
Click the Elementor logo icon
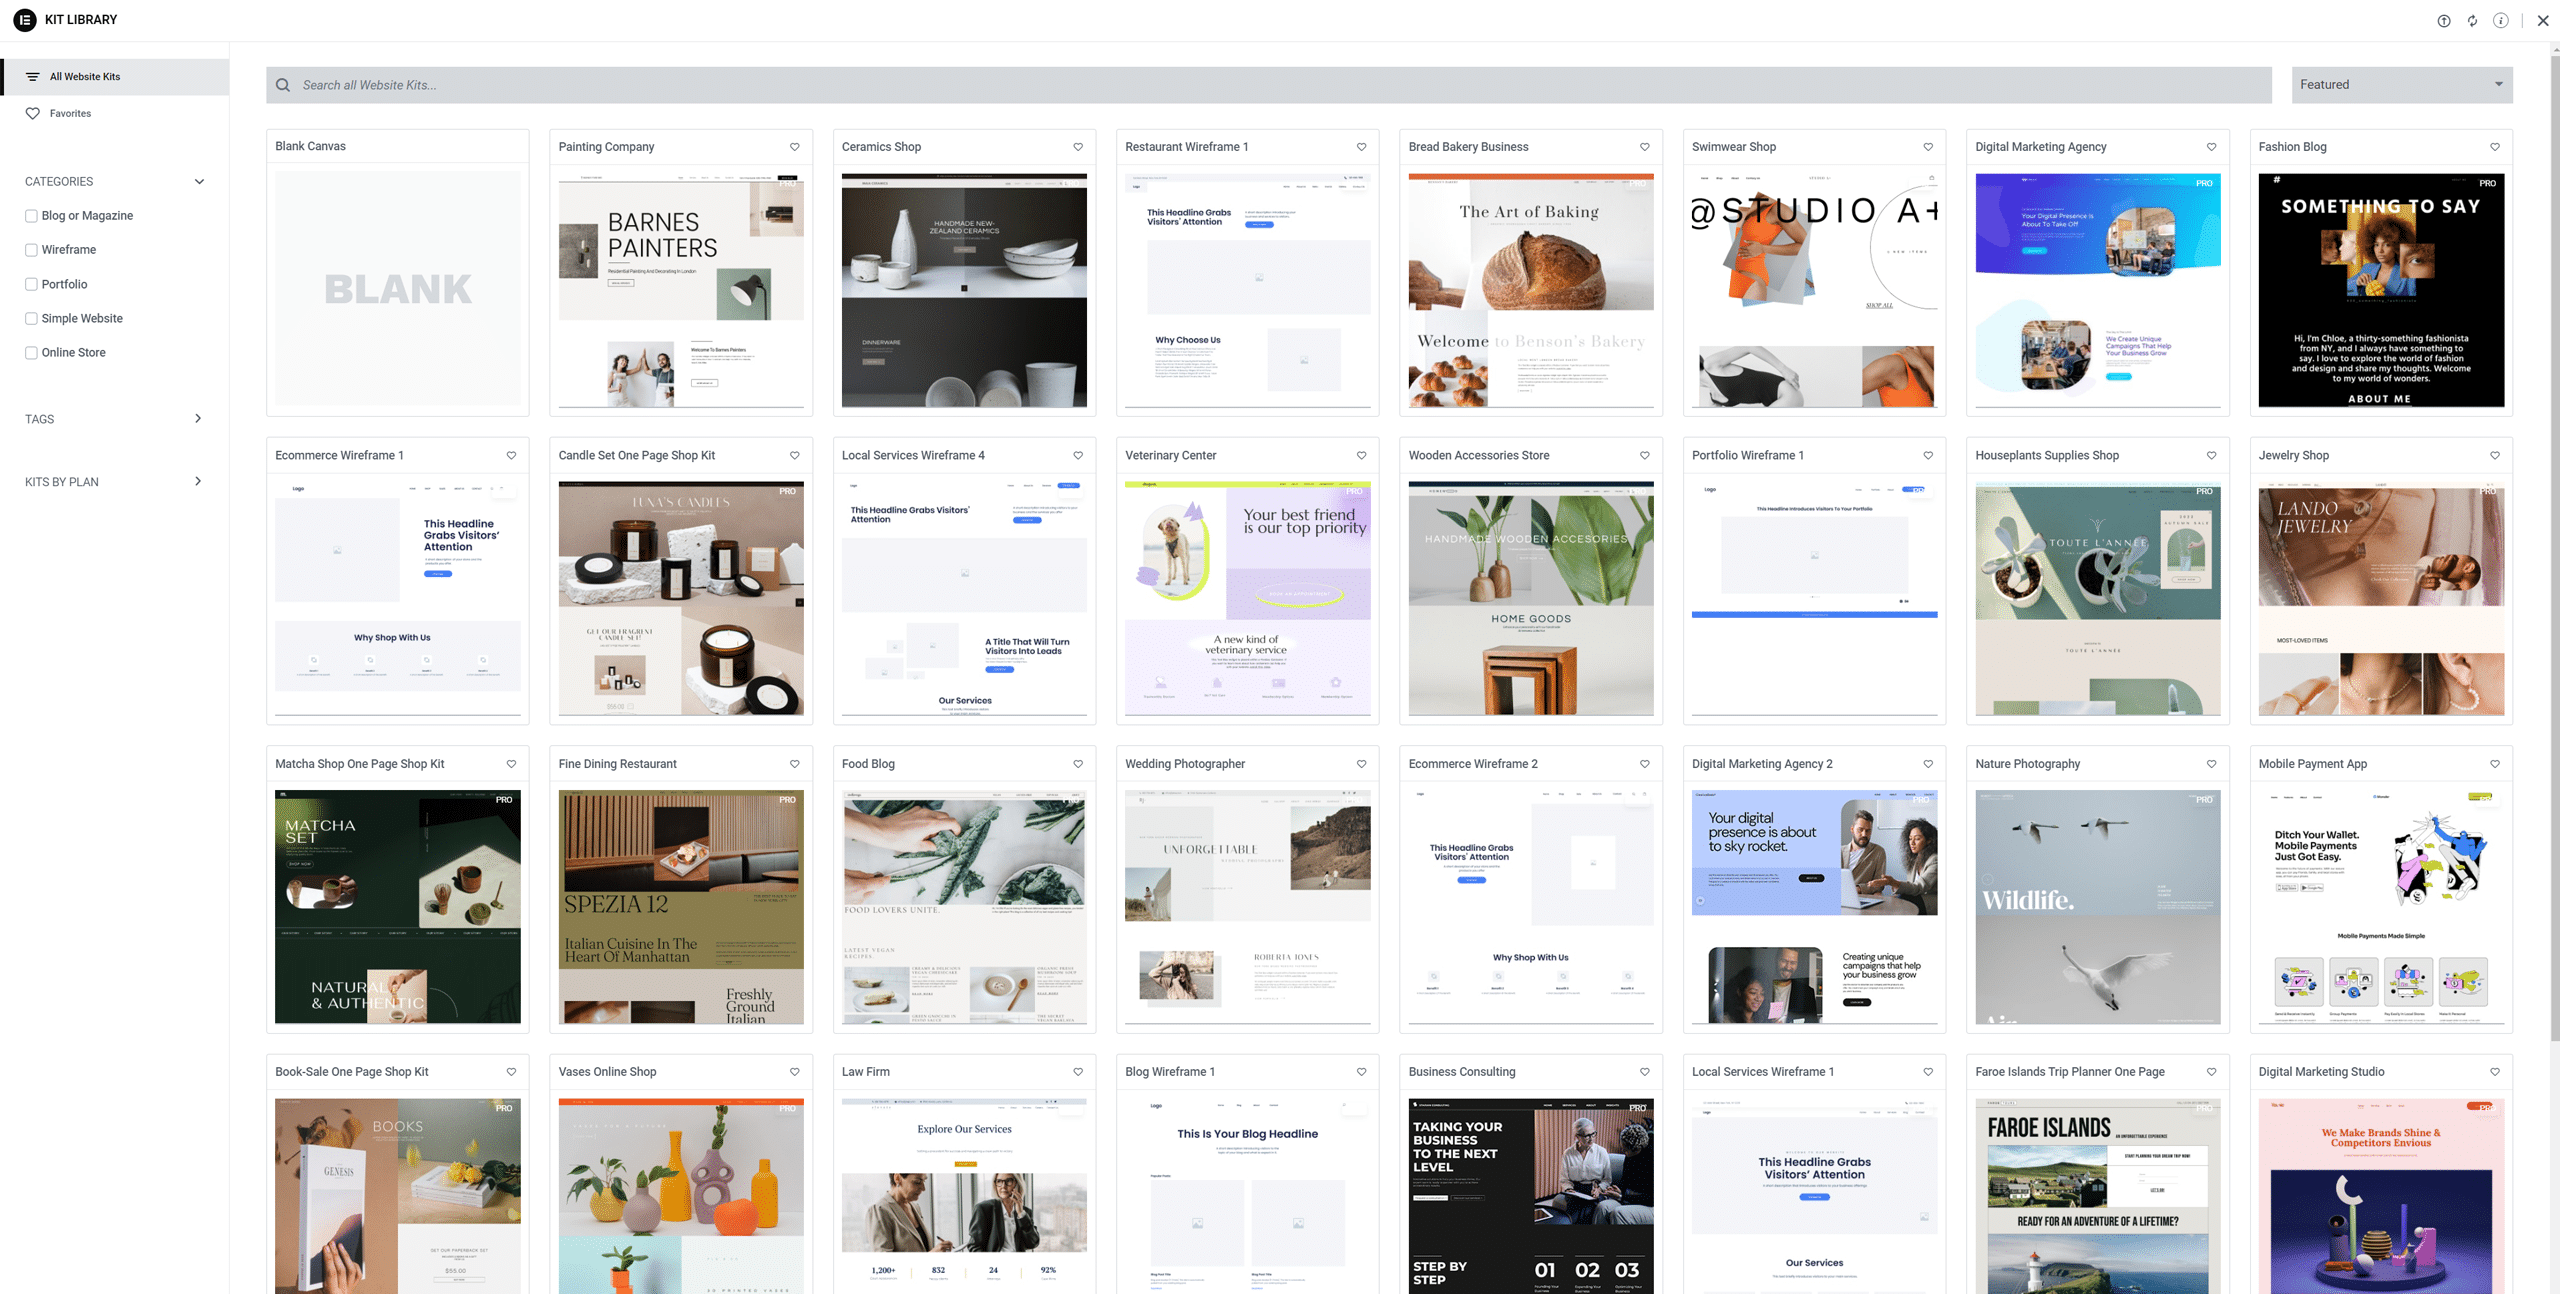pyautogui.click(x=25, y=19)
